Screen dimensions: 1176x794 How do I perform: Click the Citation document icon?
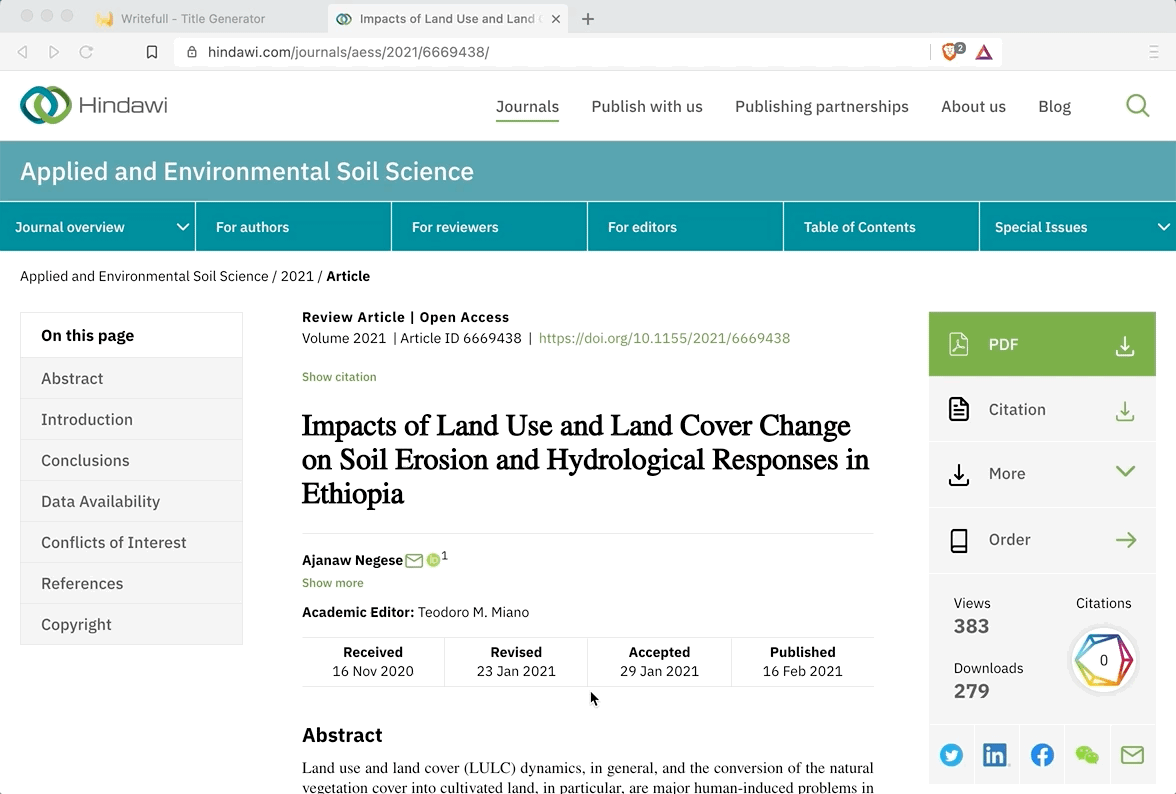tap(958, 409)
